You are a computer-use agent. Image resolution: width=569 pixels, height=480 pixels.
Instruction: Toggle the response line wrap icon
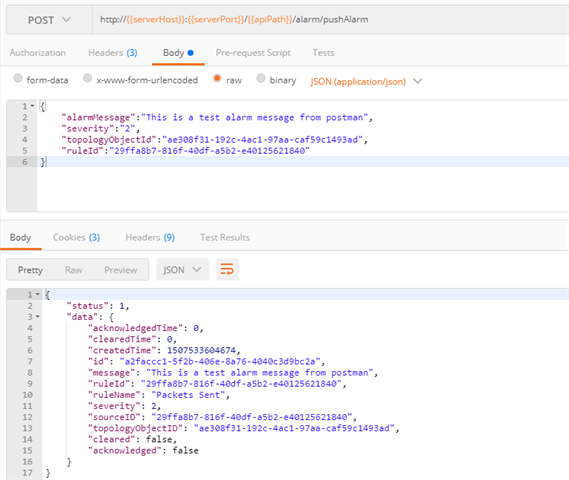point(227,270)
